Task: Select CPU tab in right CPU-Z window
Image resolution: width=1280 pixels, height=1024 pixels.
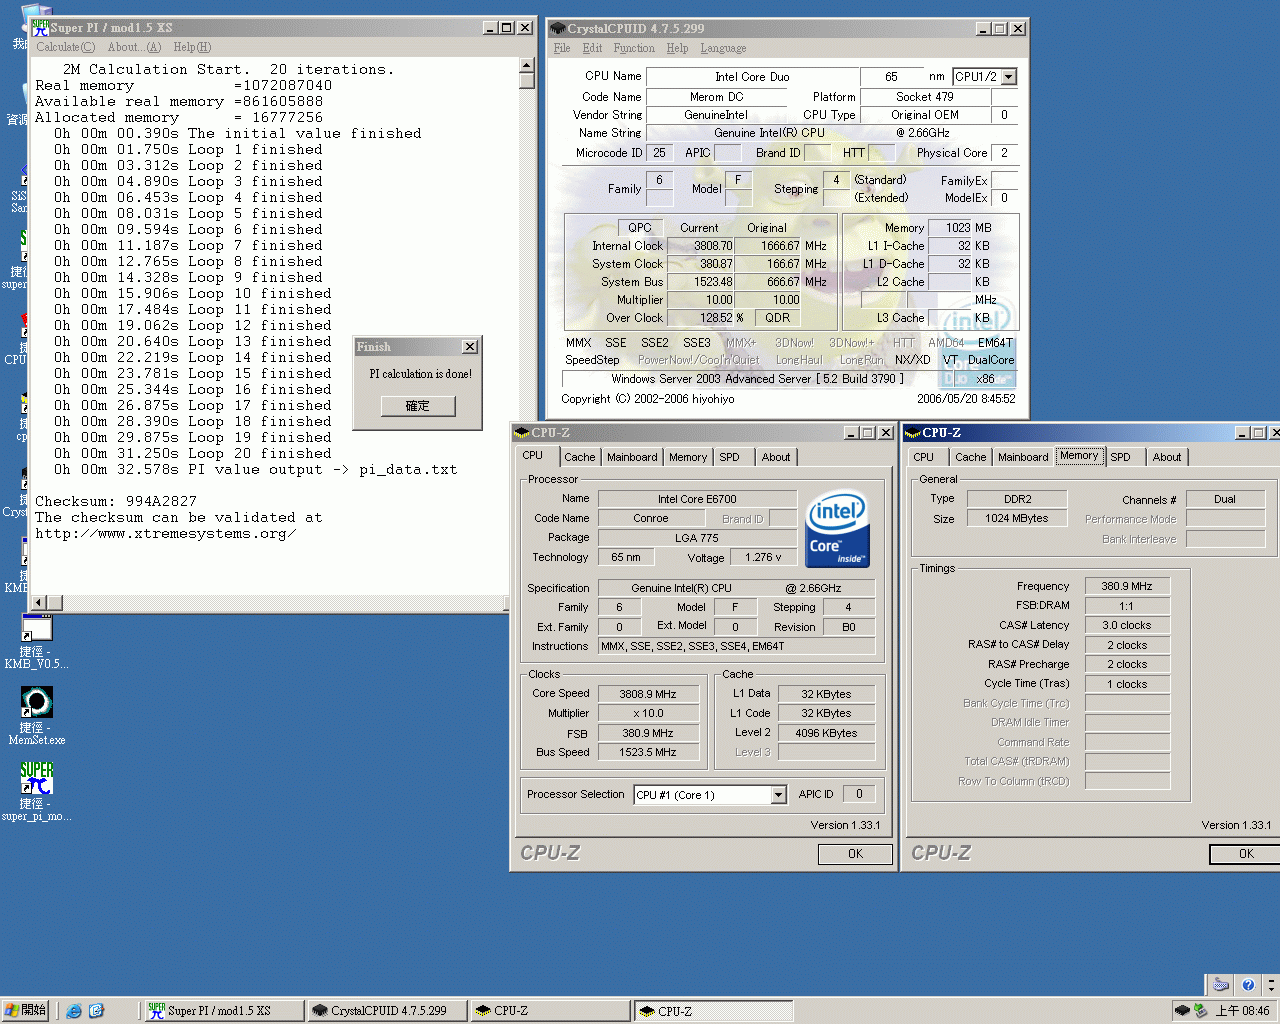Action: [x=924, y=457]
